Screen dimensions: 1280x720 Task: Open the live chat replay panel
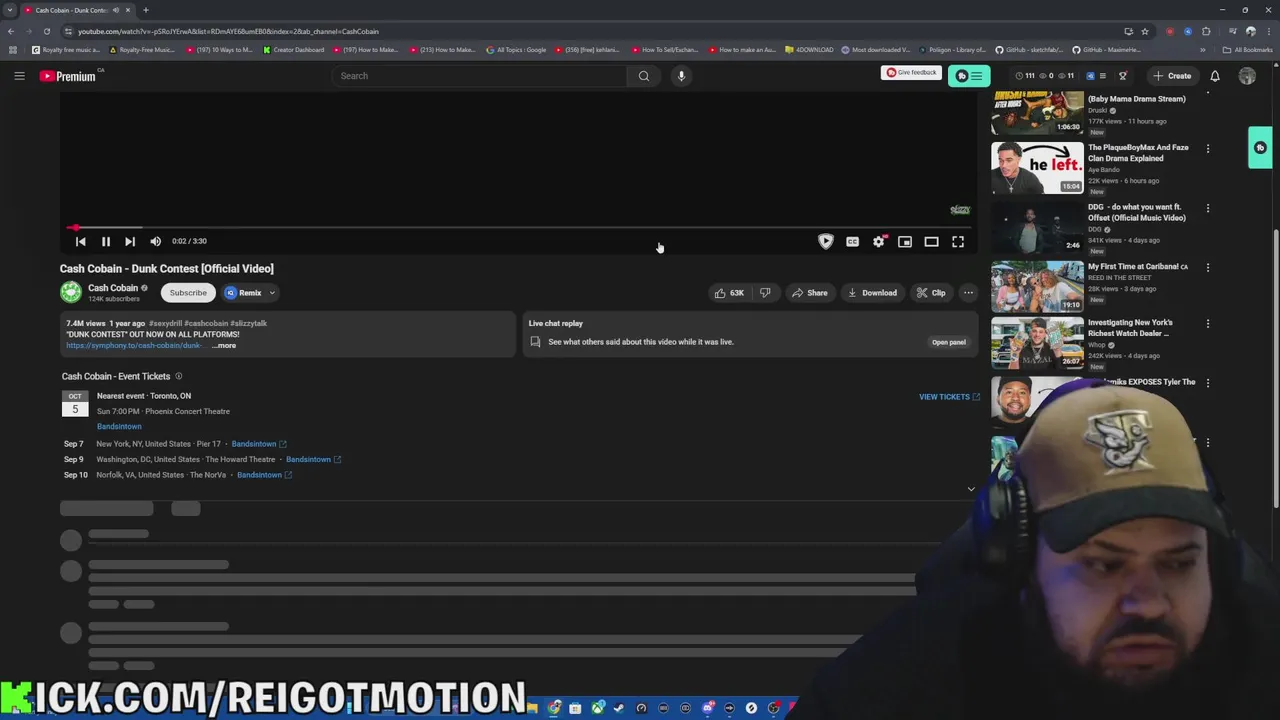pyautogui.click(x=949, y=342)
